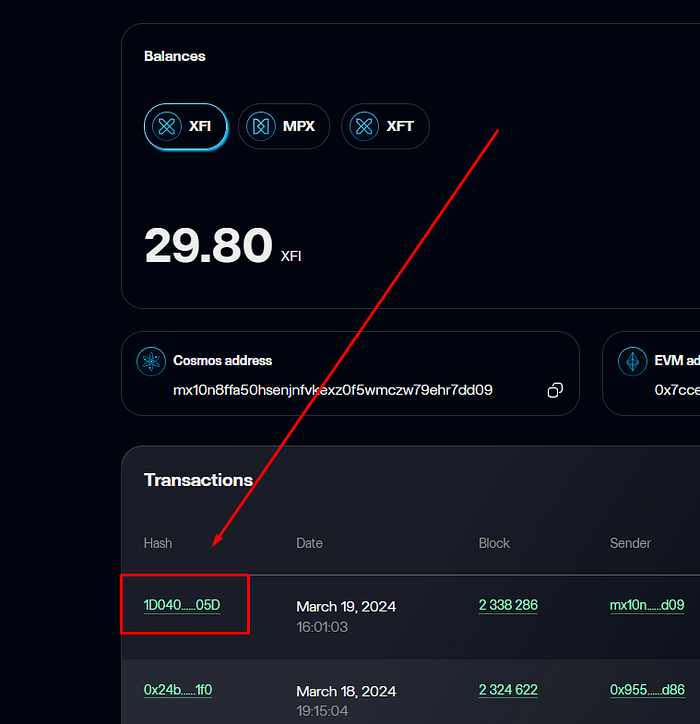Click the EVM Ethereum diamond icon
Viewport: 700px width, 724px height.
point(632,361)
